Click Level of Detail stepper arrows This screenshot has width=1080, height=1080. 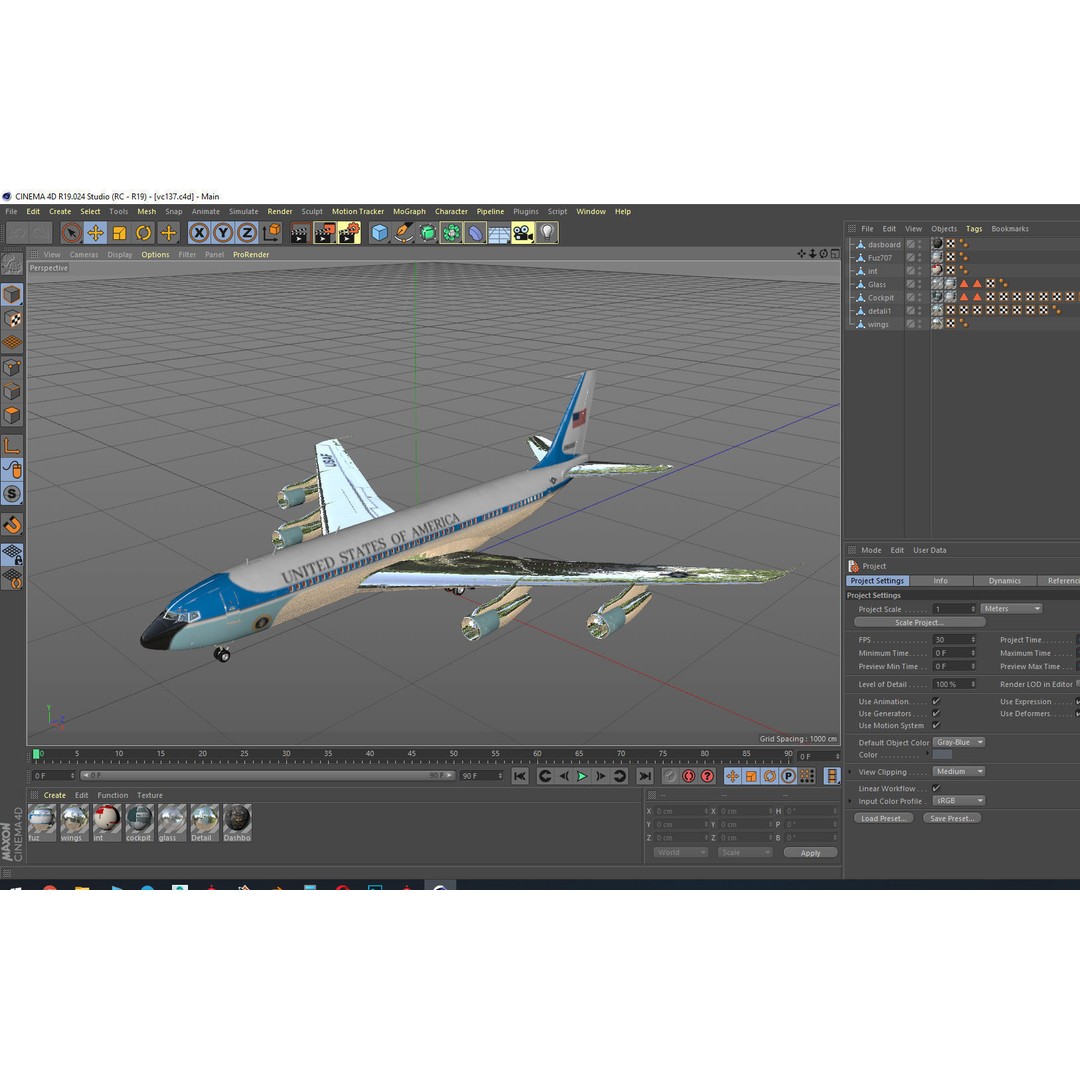click(x=973, y=684)
